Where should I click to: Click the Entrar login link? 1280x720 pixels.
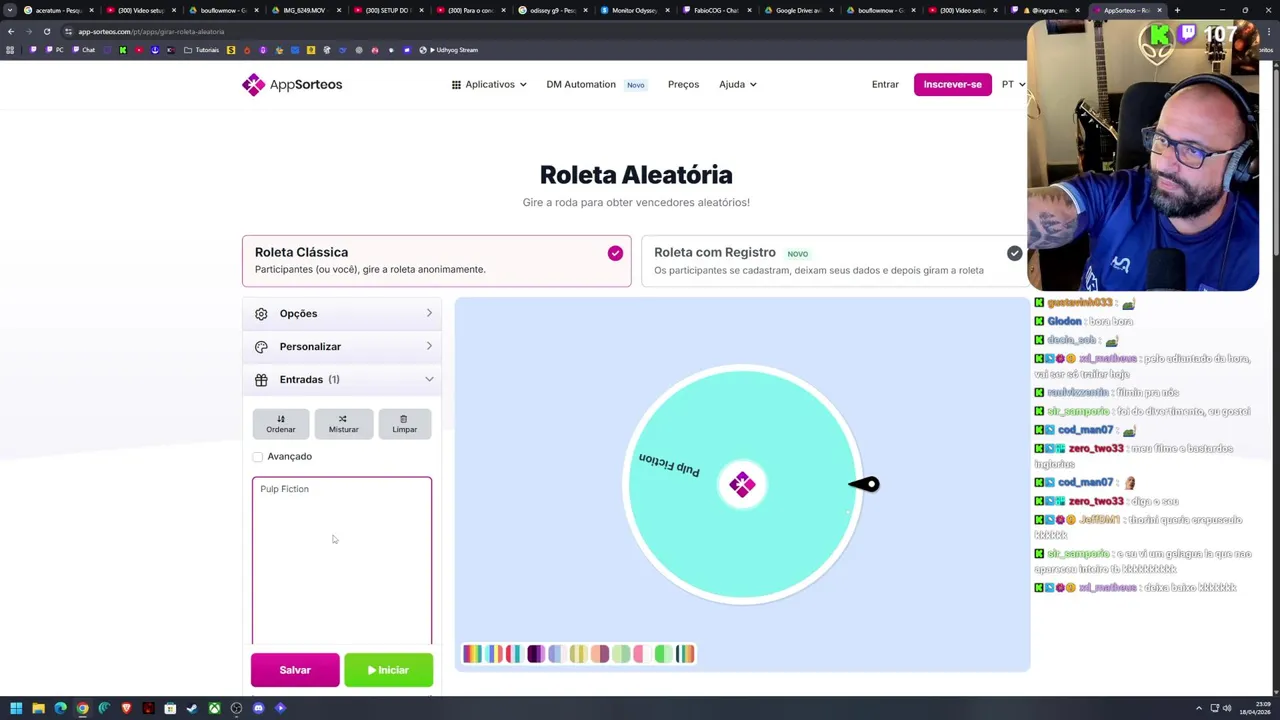[885, 85]
